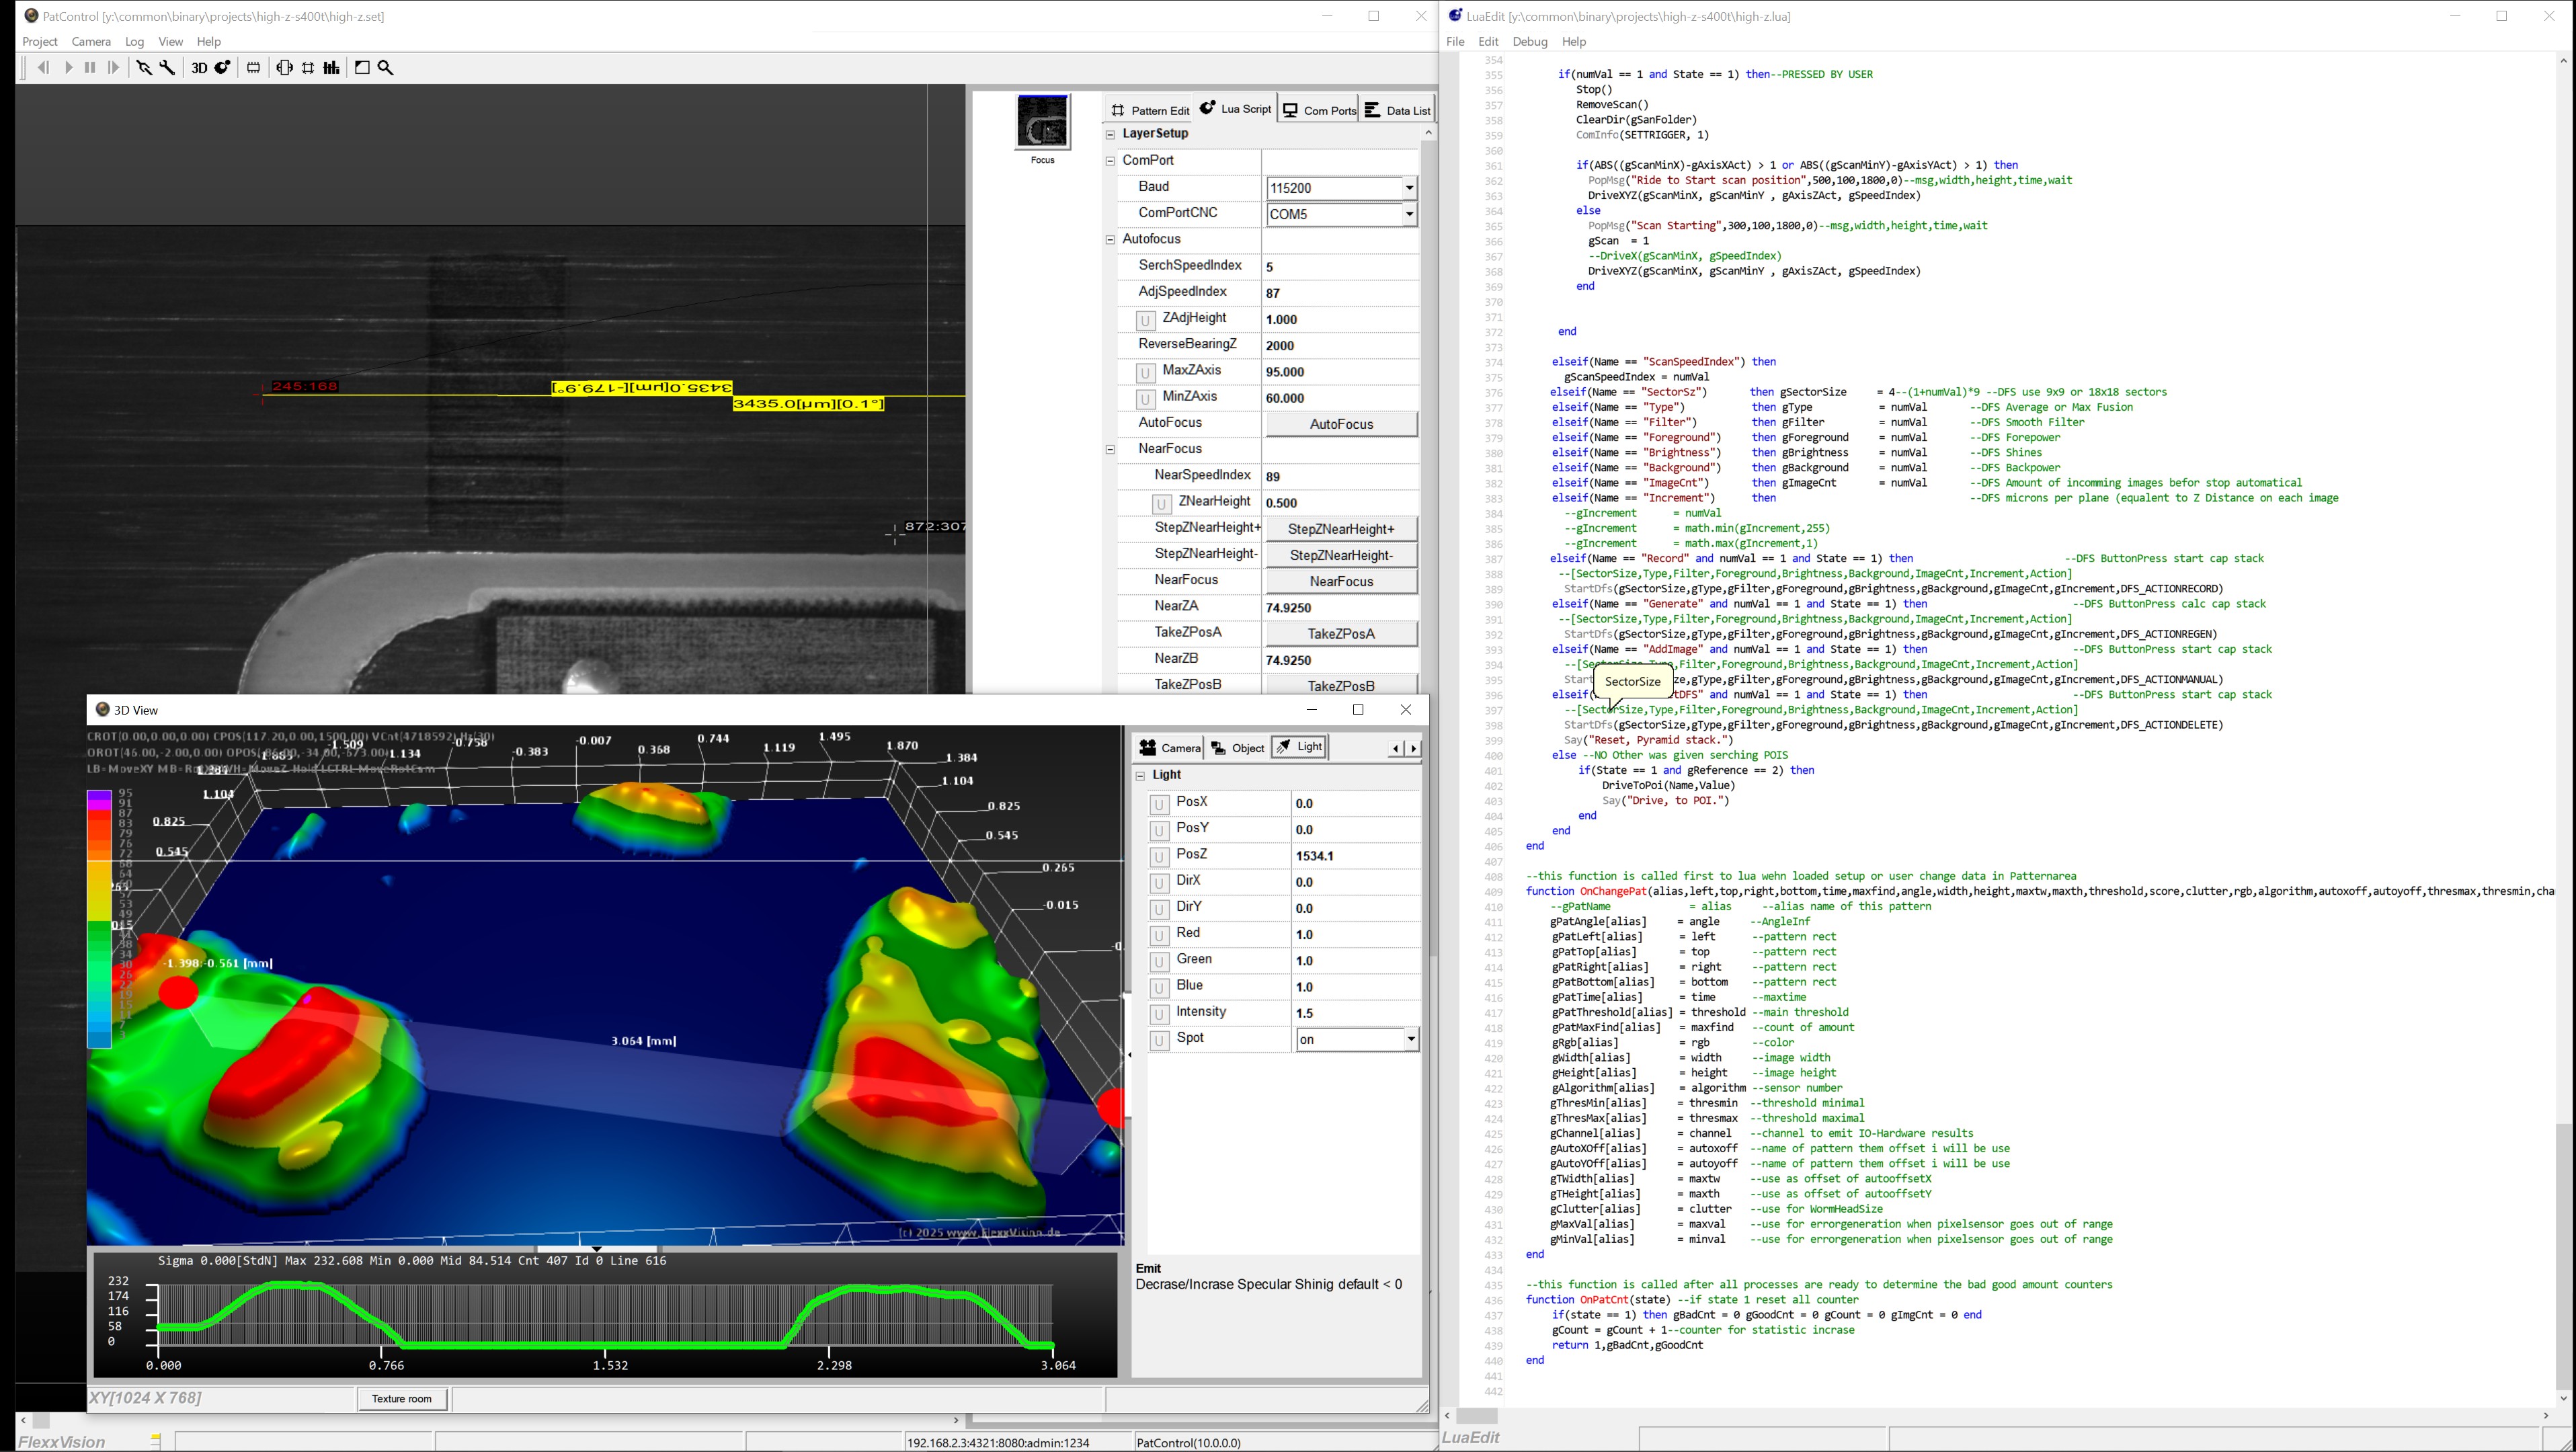Open the Debug menu in LuaEdit
2576x1452 pixels.
coord(1529,42)
